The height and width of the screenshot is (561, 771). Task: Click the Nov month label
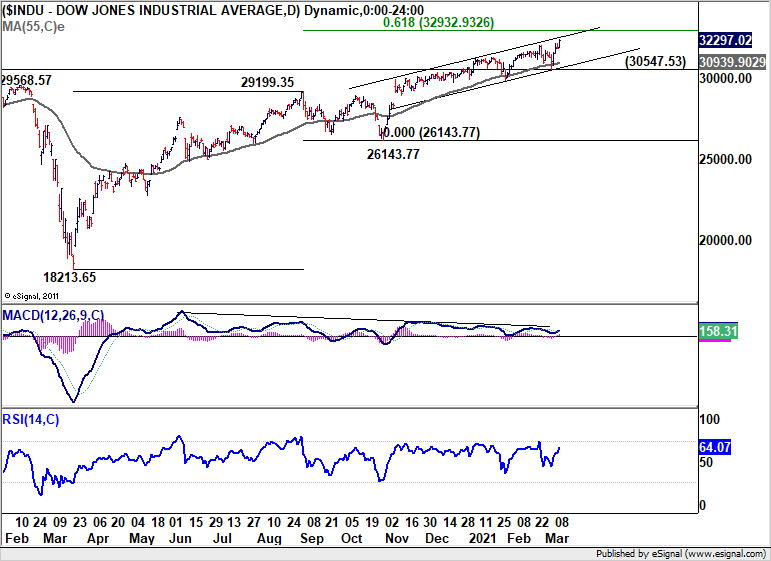(397, 538)
